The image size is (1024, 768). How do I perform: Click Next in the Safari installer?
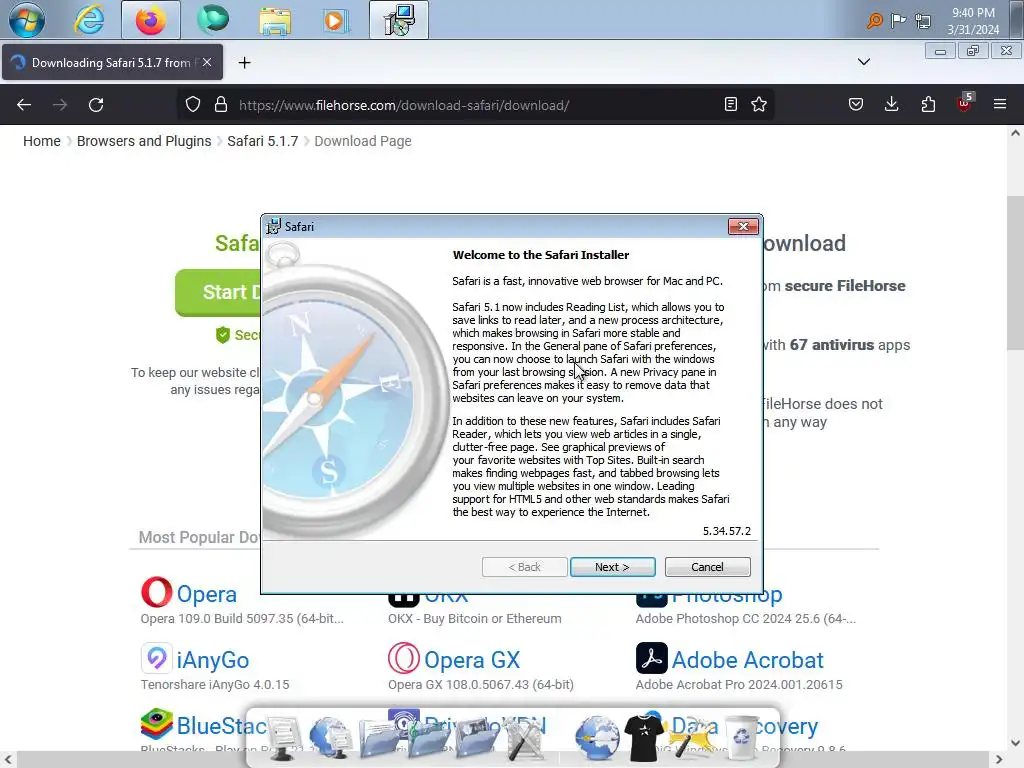[612, 567]
